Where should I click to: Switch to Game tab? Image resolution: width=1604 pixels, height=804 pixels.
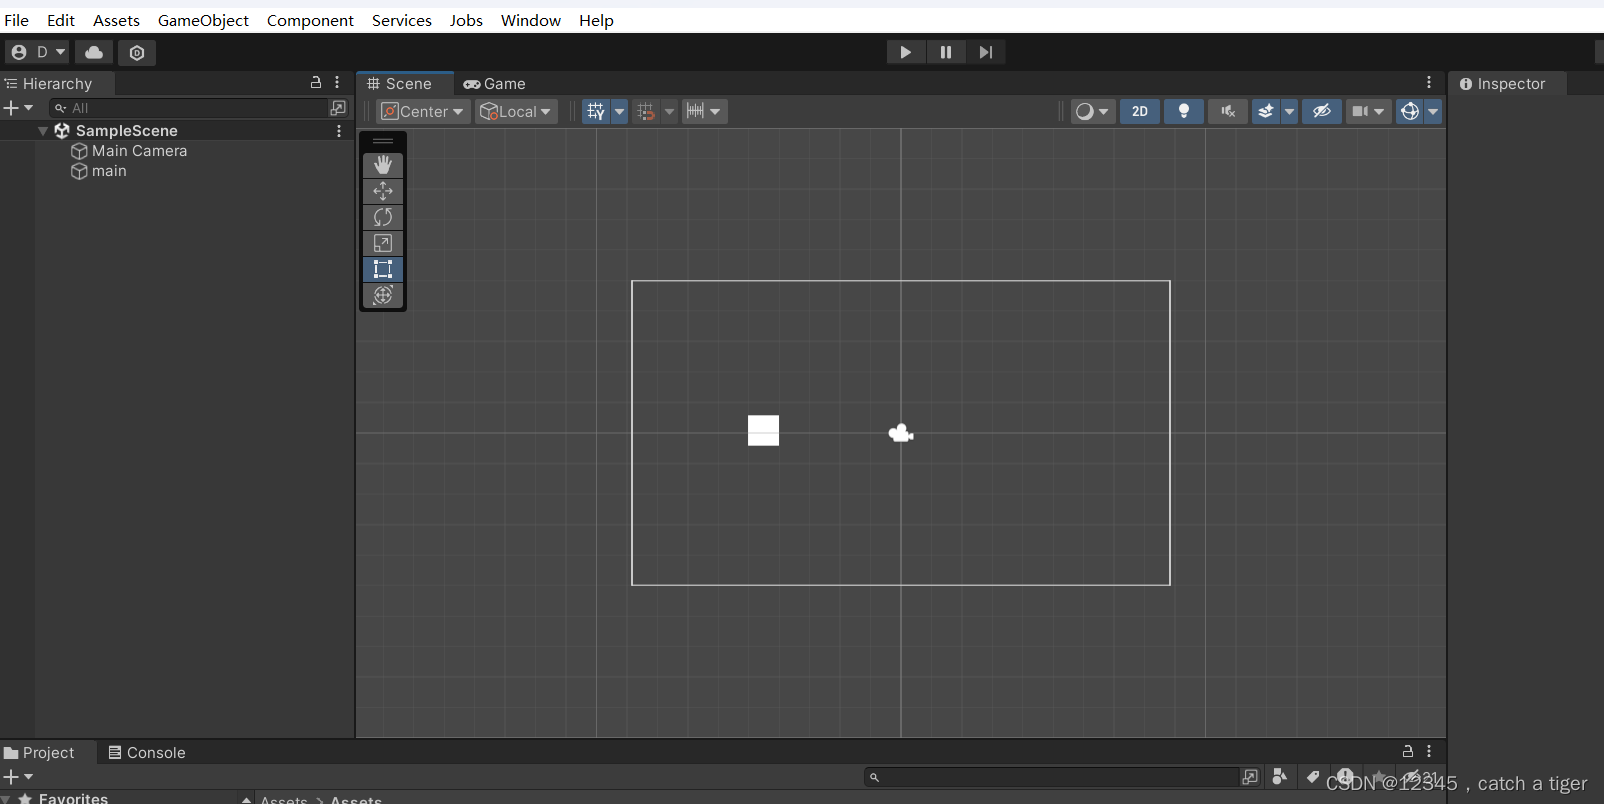pos(494,84)
